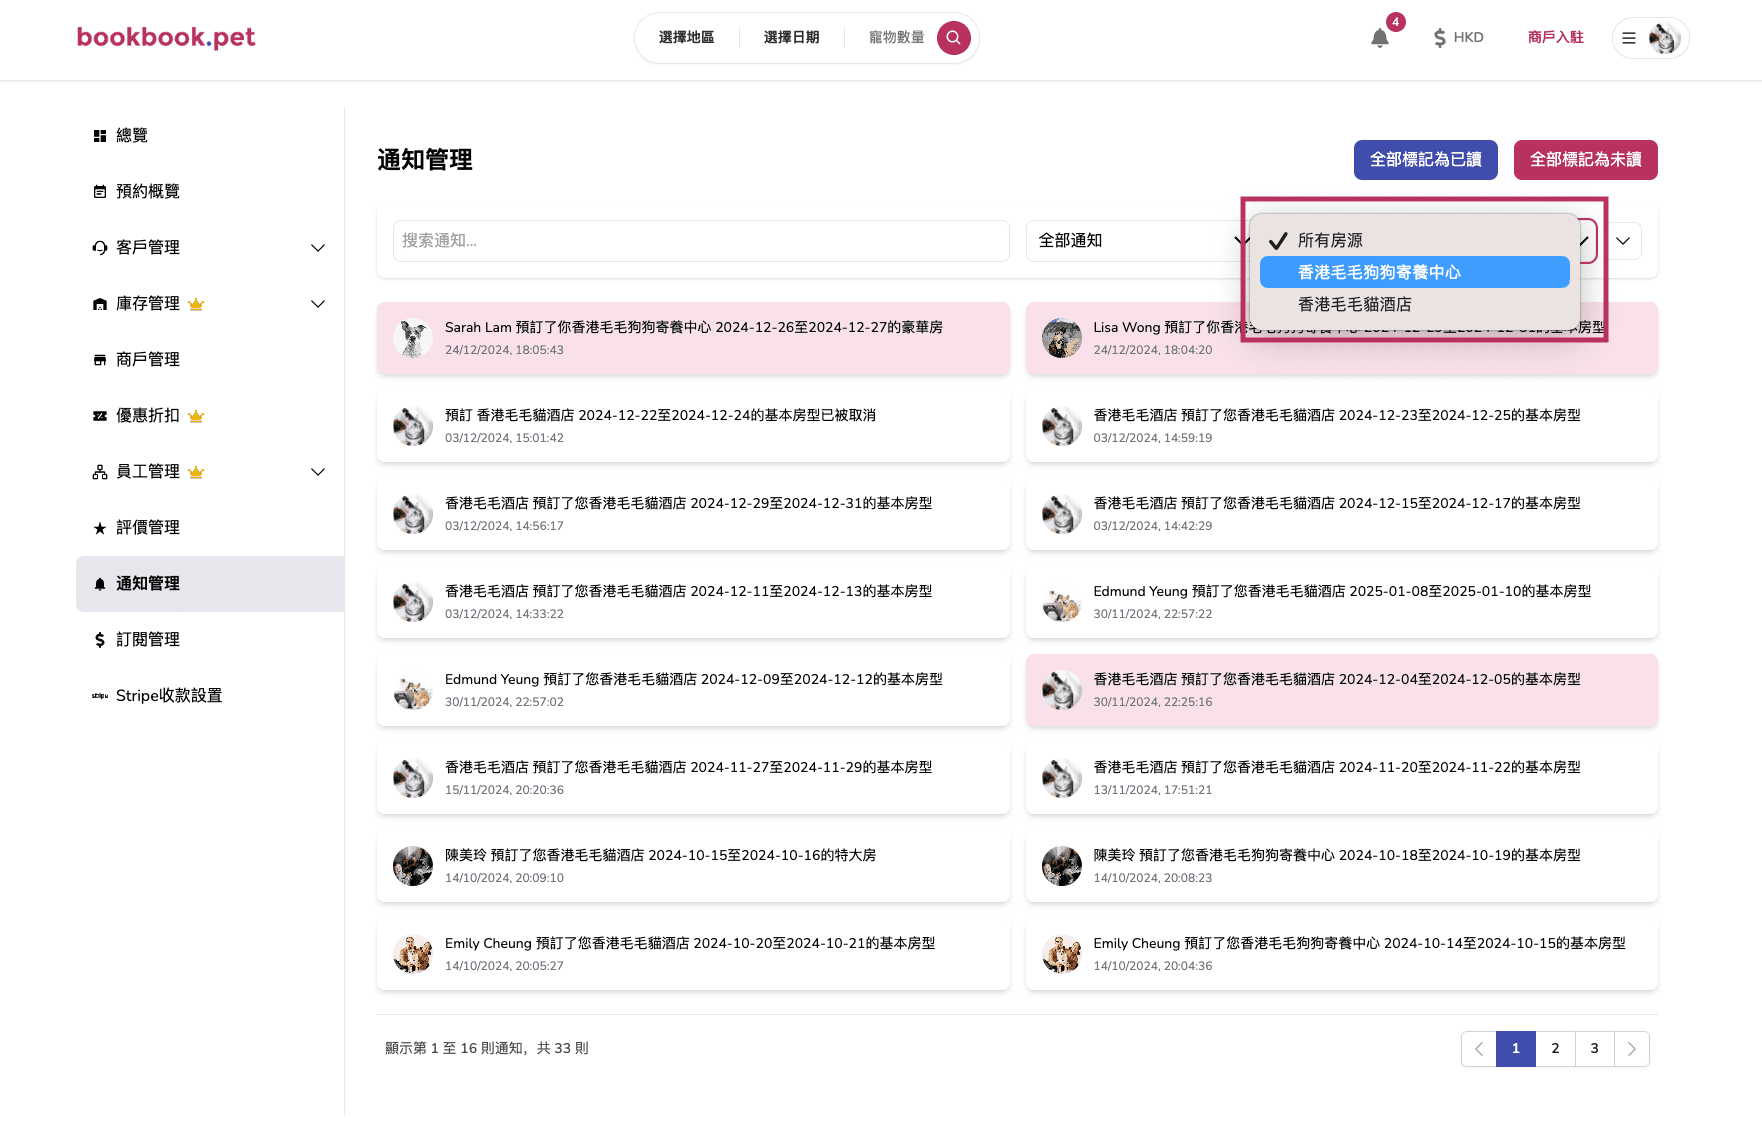Click 選擇地區 in search bar
Image resolution: width=1762 pixels, height=1144 pixels.
pyautogui.click(x=687, y=38)
